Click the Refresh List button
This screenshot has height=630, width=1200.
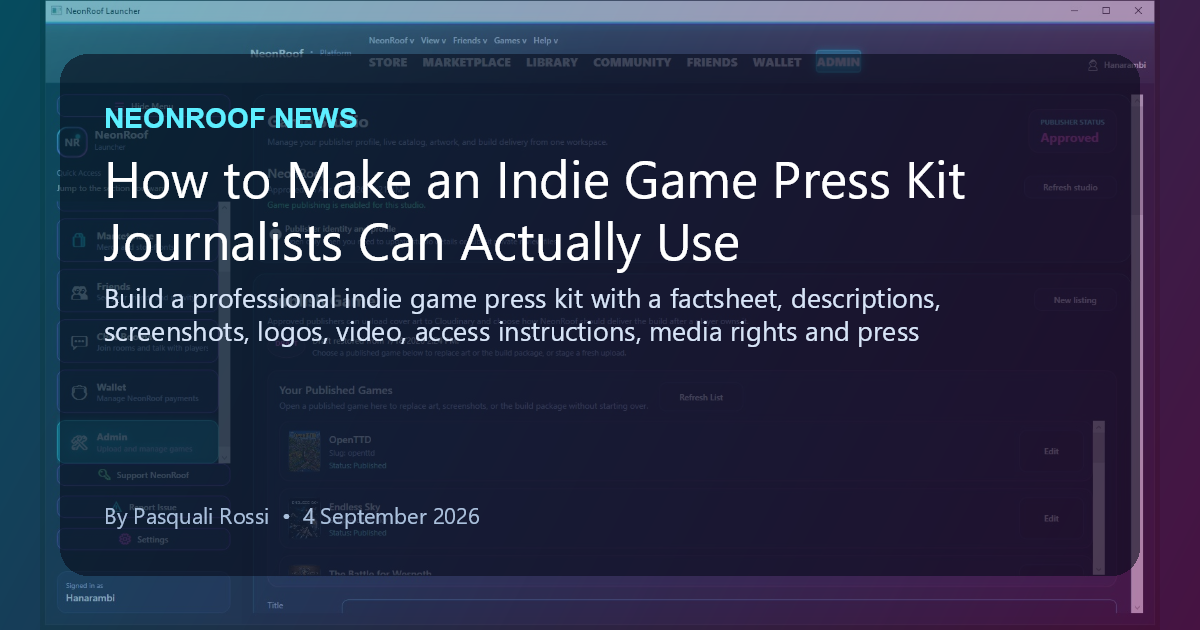pyautogui.click(x=701, y=397)
